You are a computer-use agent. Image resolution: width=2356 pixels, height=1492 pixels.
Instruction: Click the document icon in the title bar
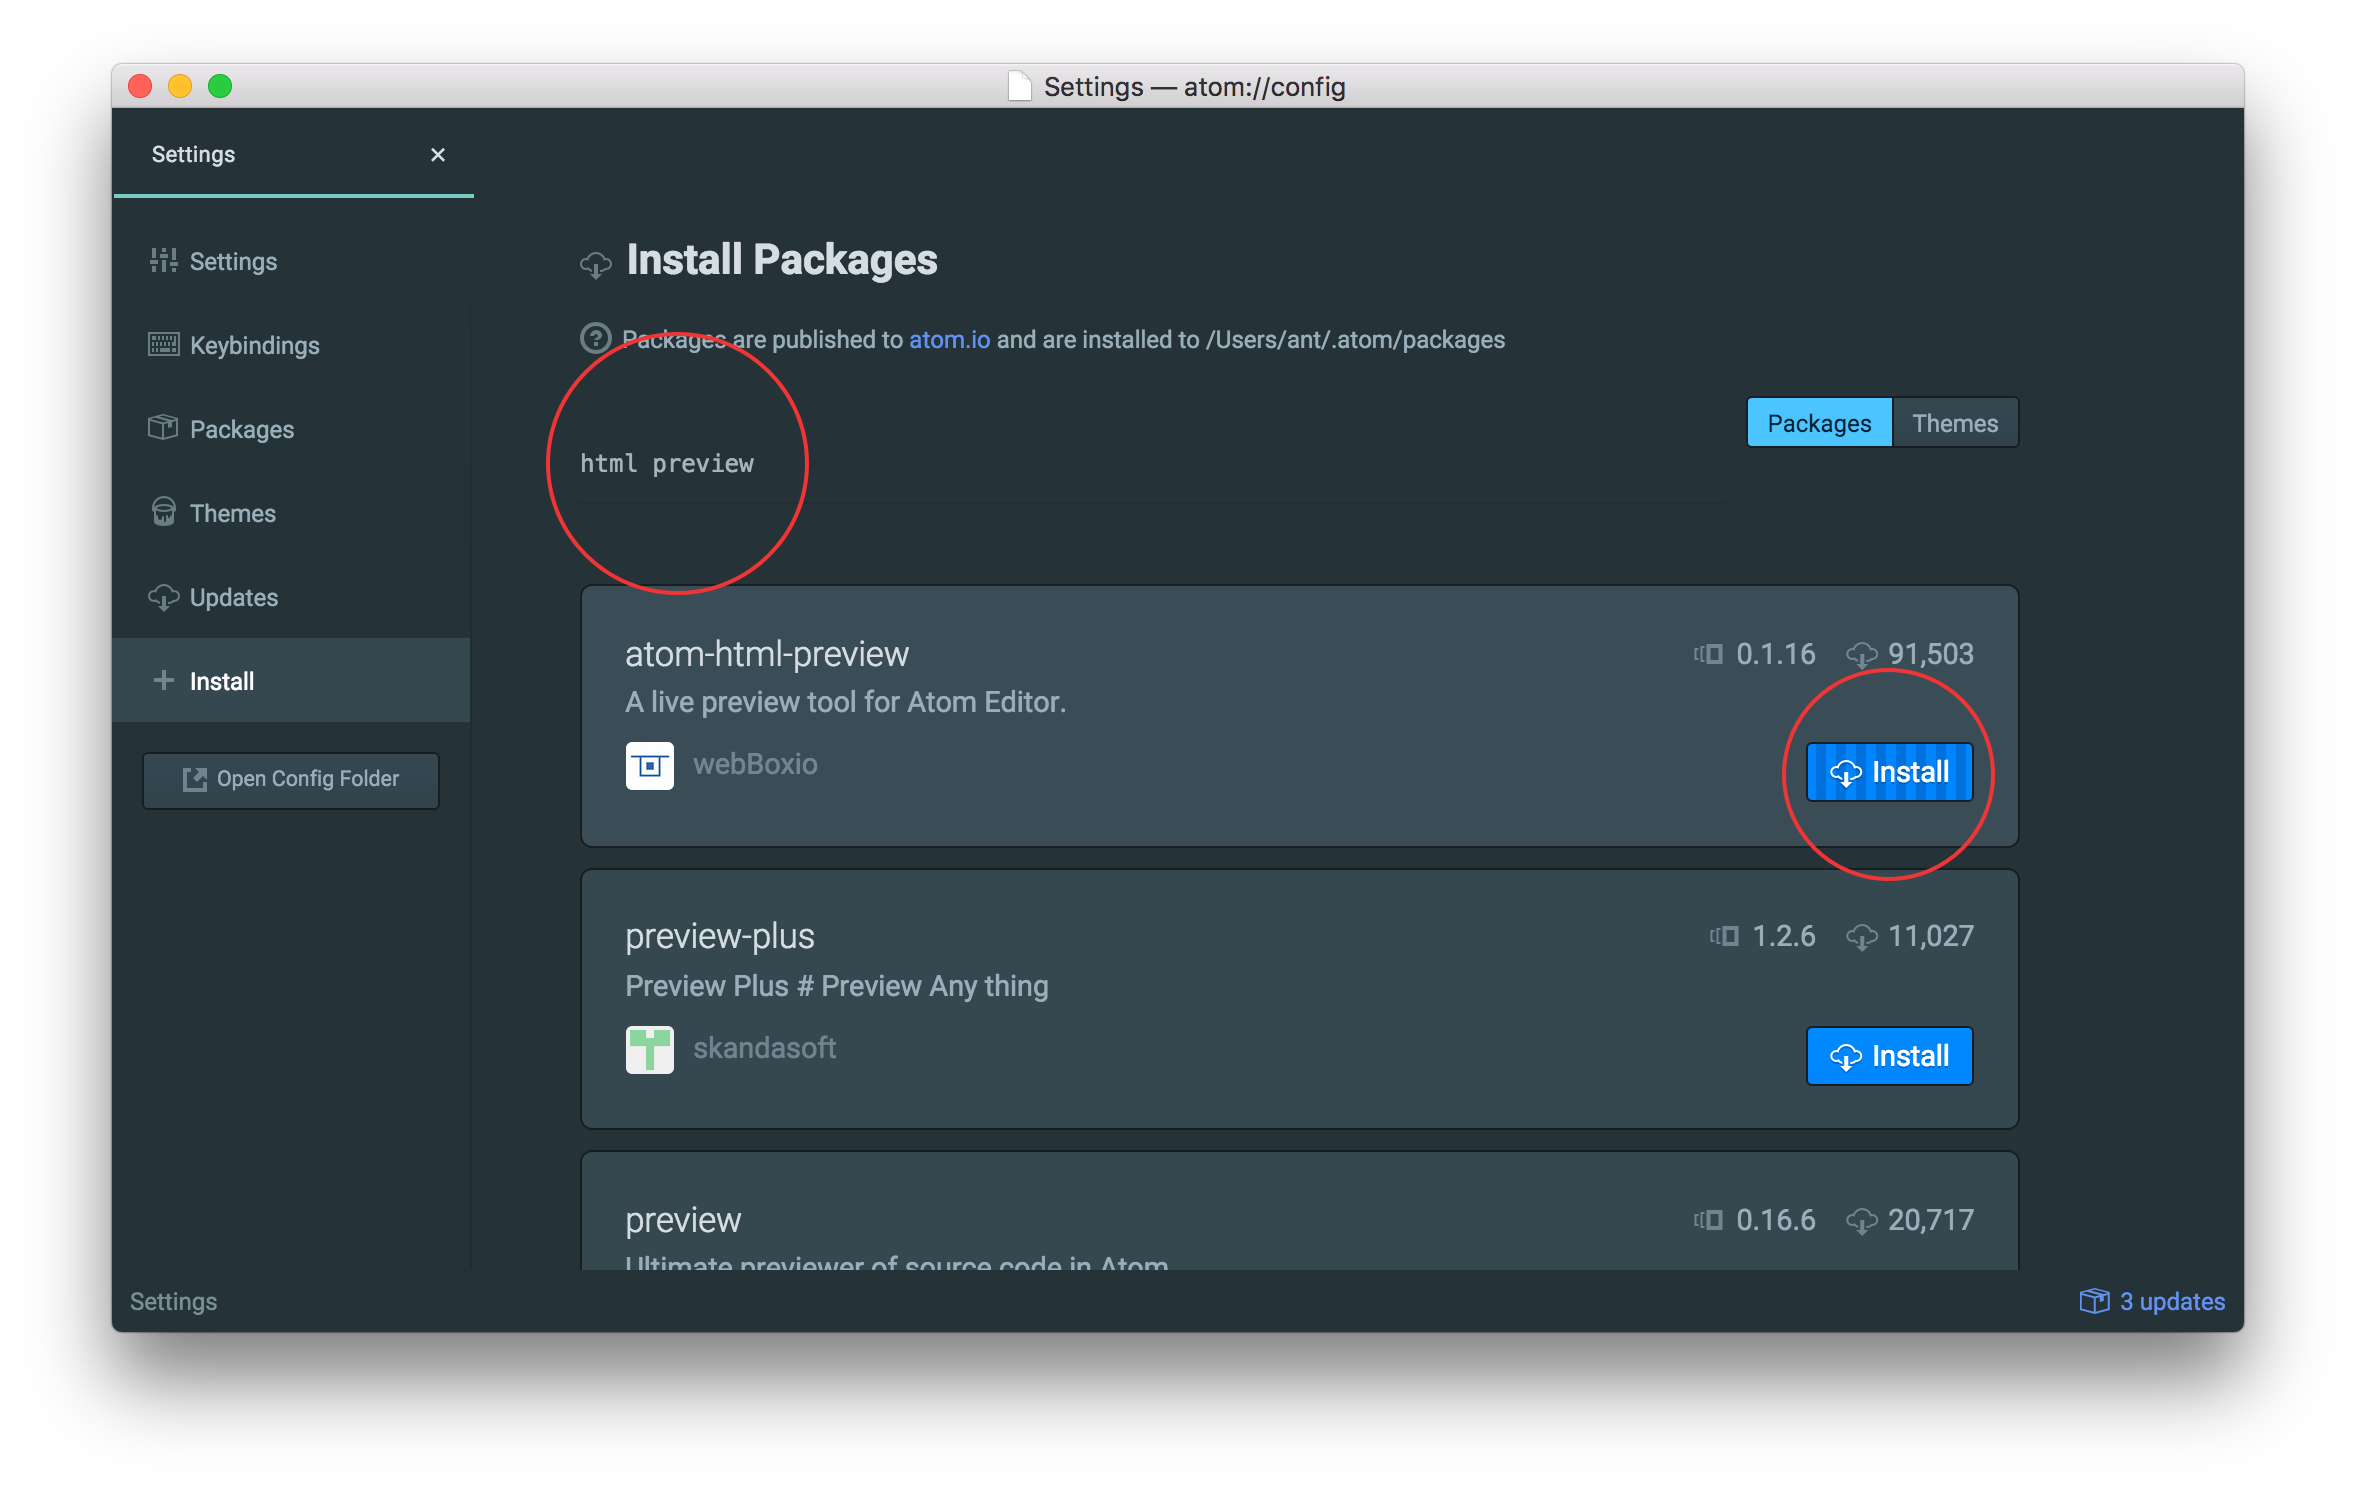(x=1019, y=87)
